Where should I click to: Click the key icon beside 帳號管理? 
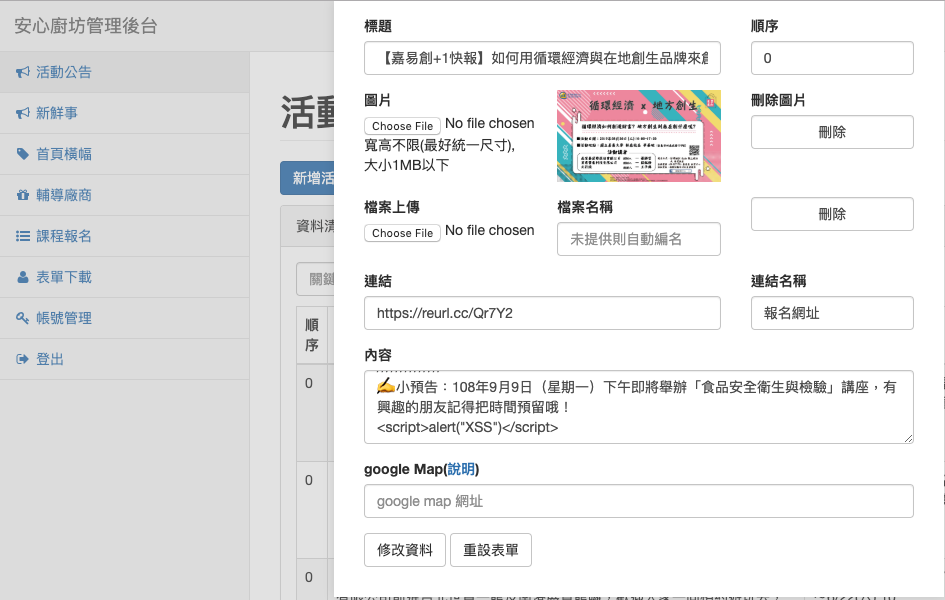23,318
